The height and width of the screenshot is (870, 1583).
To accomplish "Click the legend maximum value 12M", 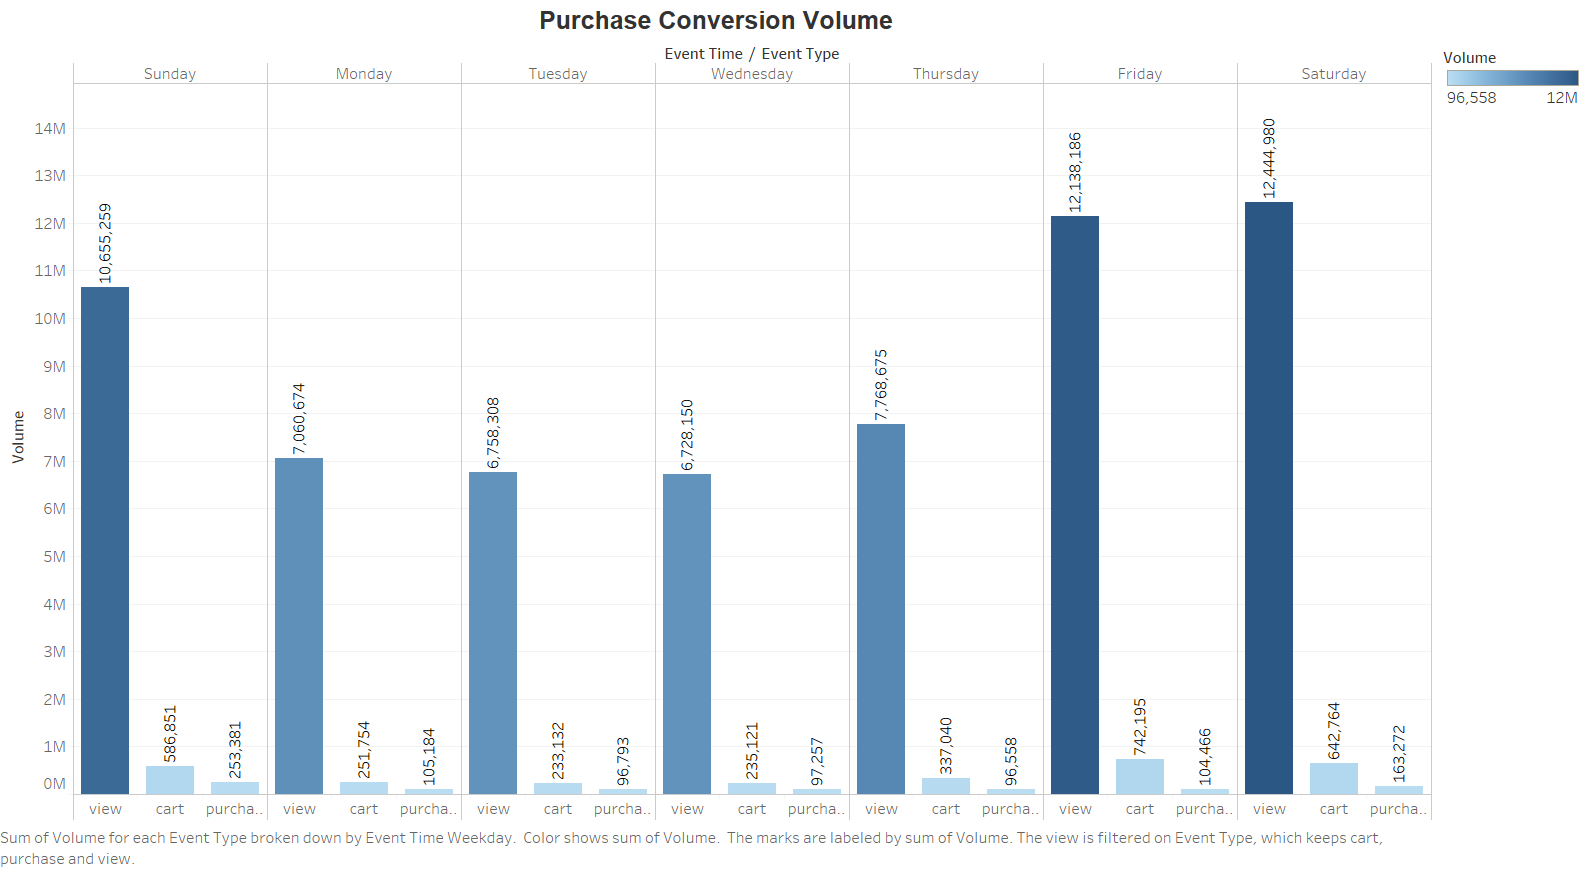I will (1562, 98).
